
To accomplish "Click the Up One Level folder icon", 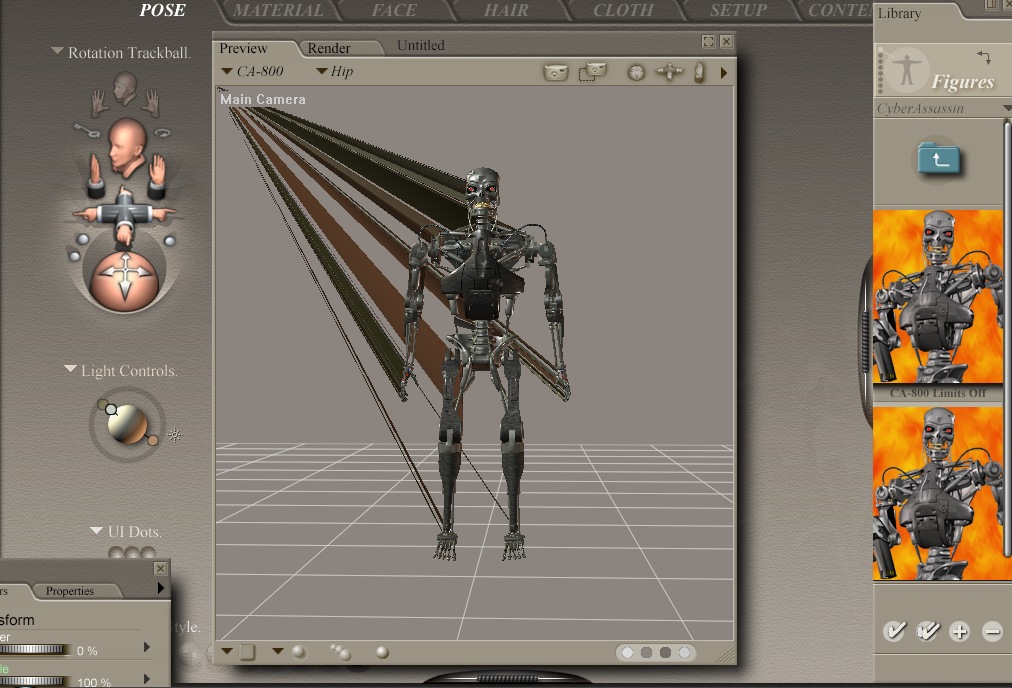I will [x=939, y=159].
